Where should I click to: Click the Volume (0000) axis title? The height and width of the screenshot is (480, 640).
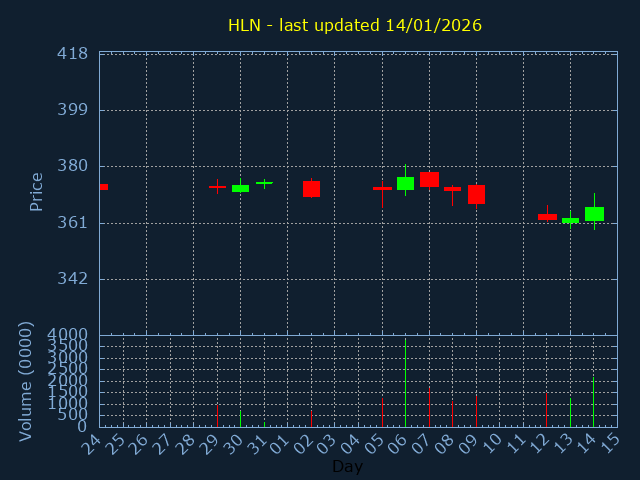click(x=26, y=381)
